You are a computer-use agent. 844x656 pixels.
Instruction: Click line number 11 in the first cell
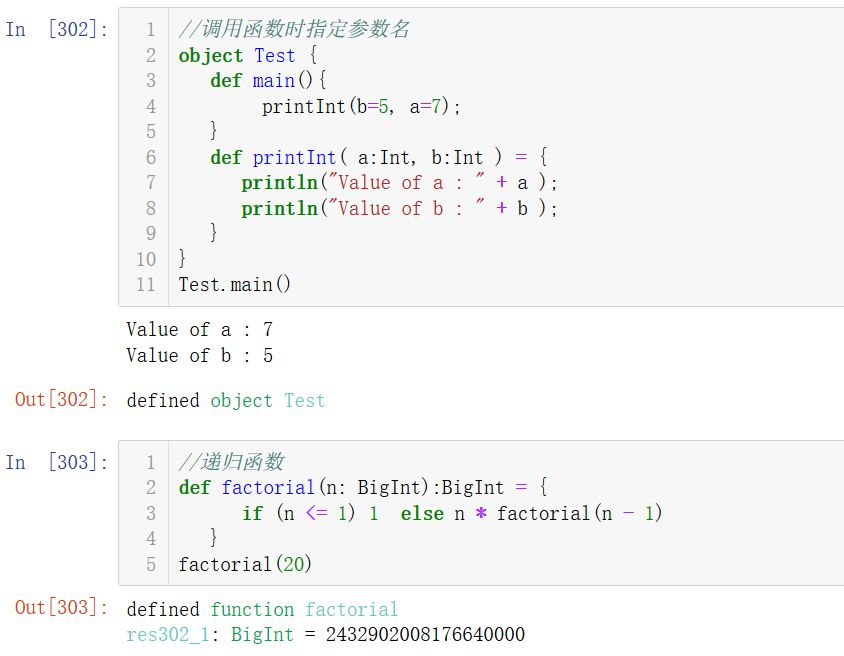(146, 285)
